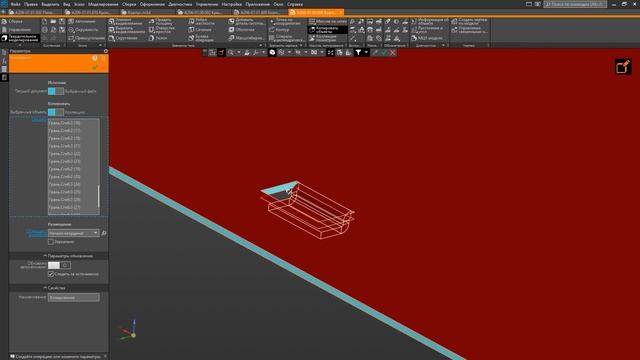Click Создать чертеж по модели
Image resolution: width=640 pixels, height=360 pixels.
(469, 21)
